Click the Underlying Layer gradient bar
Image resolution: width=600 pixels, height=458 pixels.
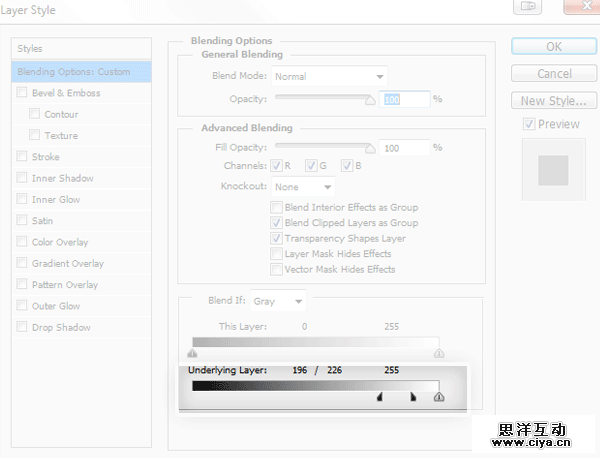point(316,385)
